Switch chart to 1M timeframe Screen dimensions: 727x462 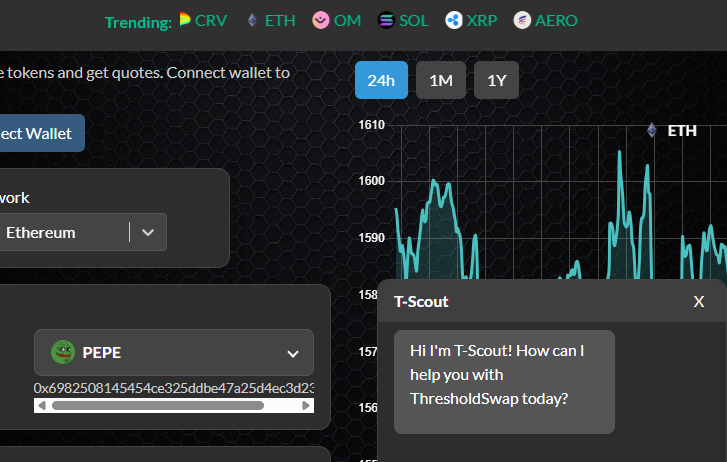pos(441,80)
